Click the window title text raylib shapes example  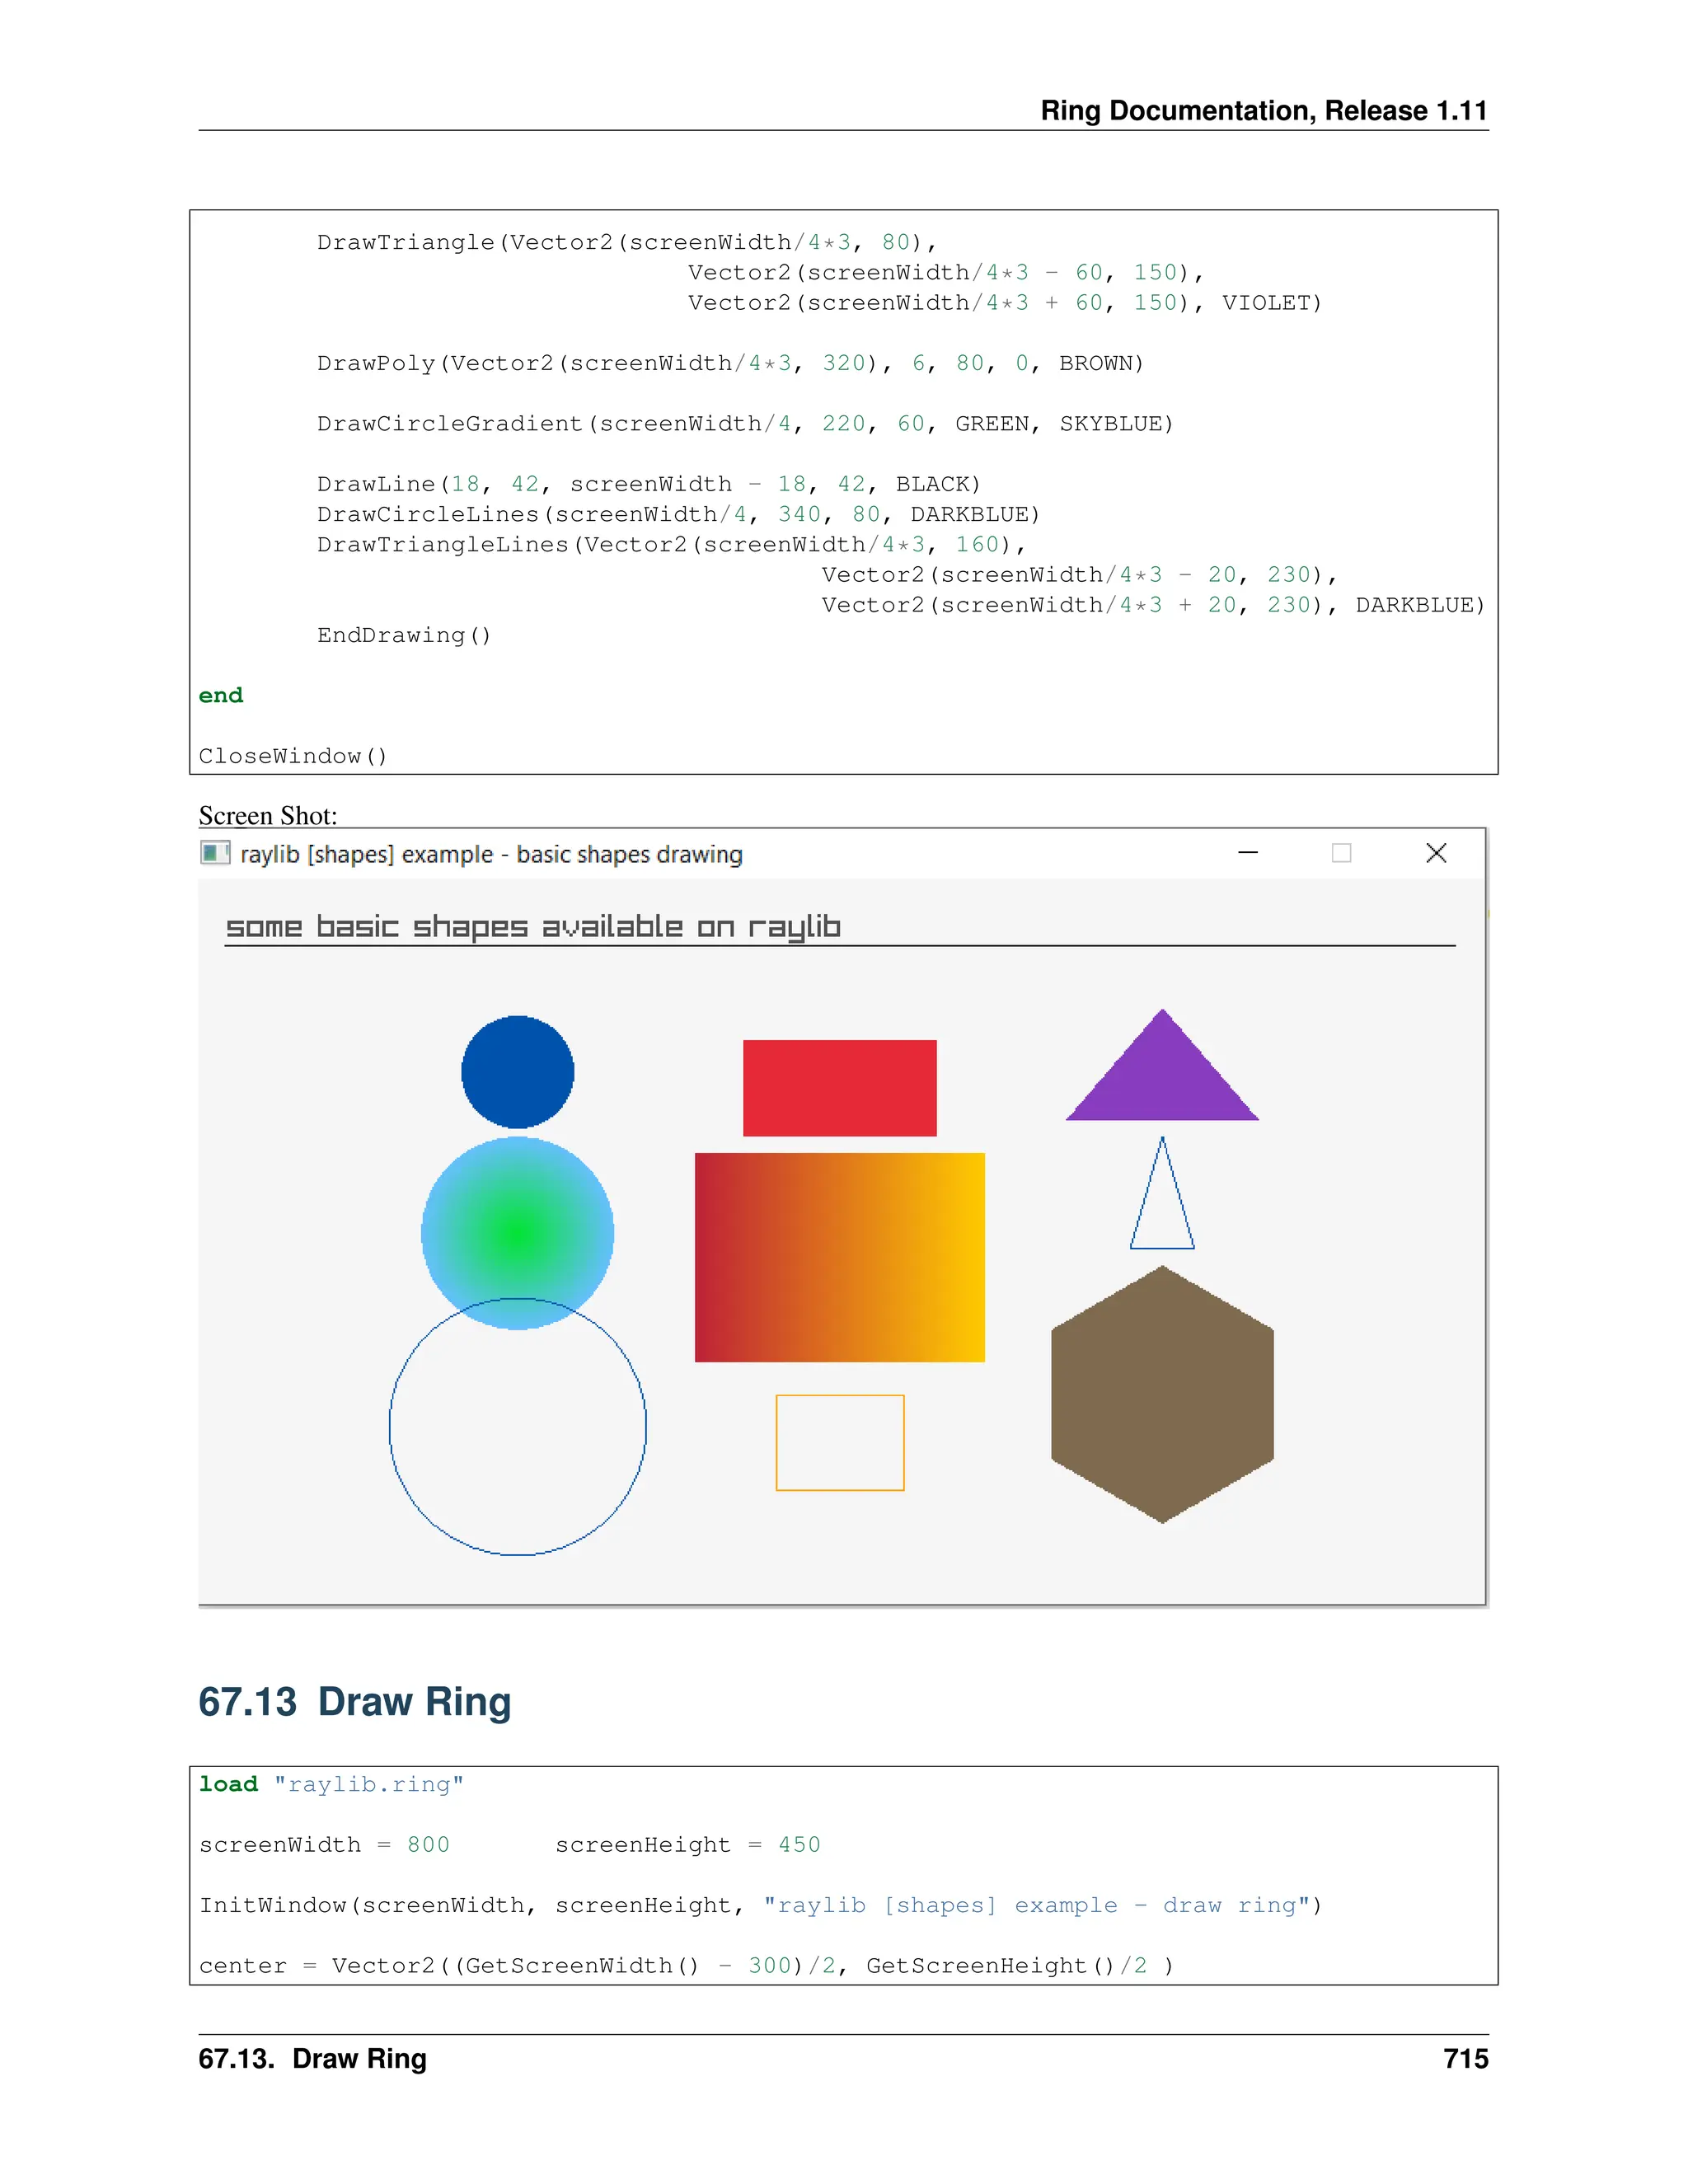point(491,855)
